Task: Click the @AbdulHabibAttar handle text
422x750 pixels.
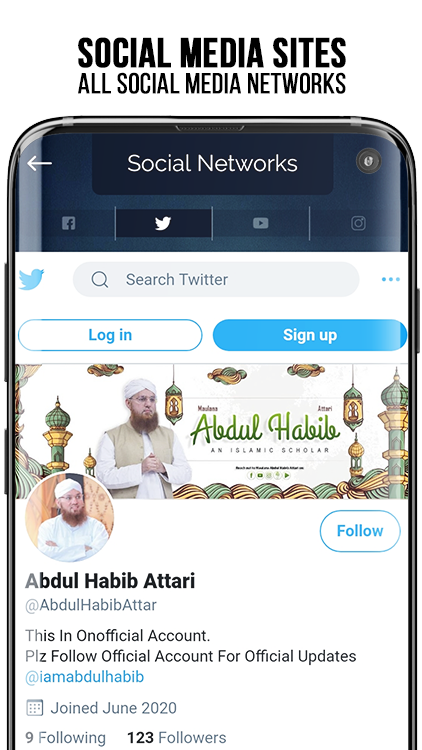Action: pyautogui.click(x=91, y=605)
